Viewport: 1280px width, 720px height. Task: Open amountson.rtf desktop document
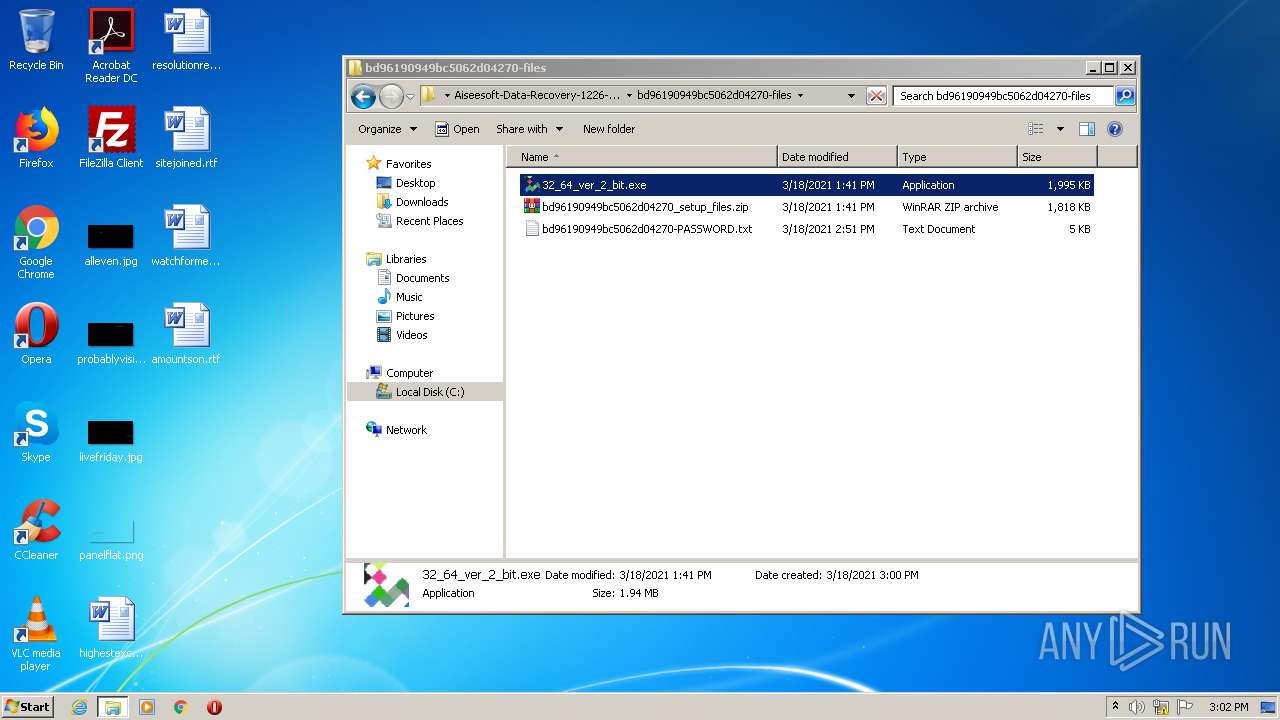click(x=186, y=334)
